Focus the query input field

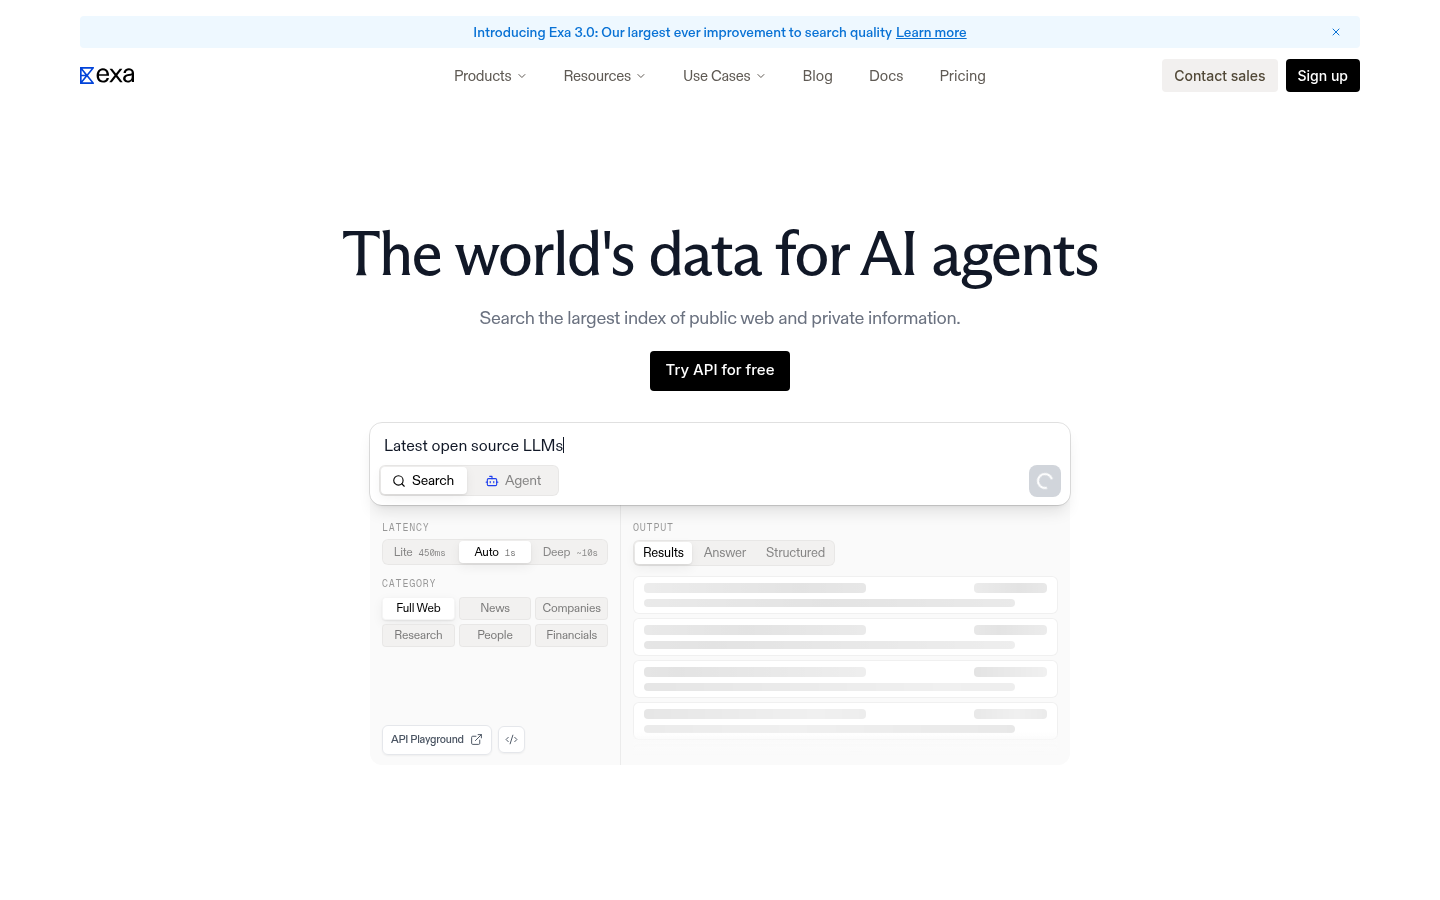click(720, 446)
